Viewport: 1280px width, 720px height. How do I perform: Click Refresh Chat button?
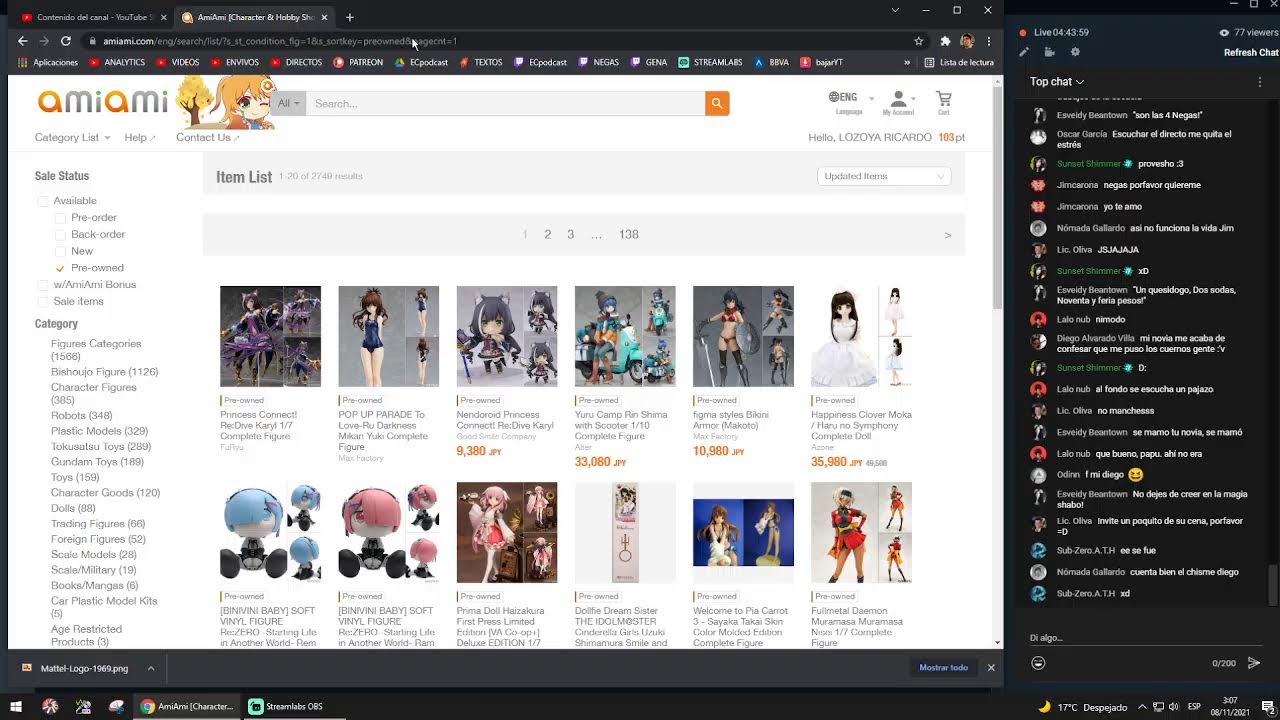(1251, 53)
